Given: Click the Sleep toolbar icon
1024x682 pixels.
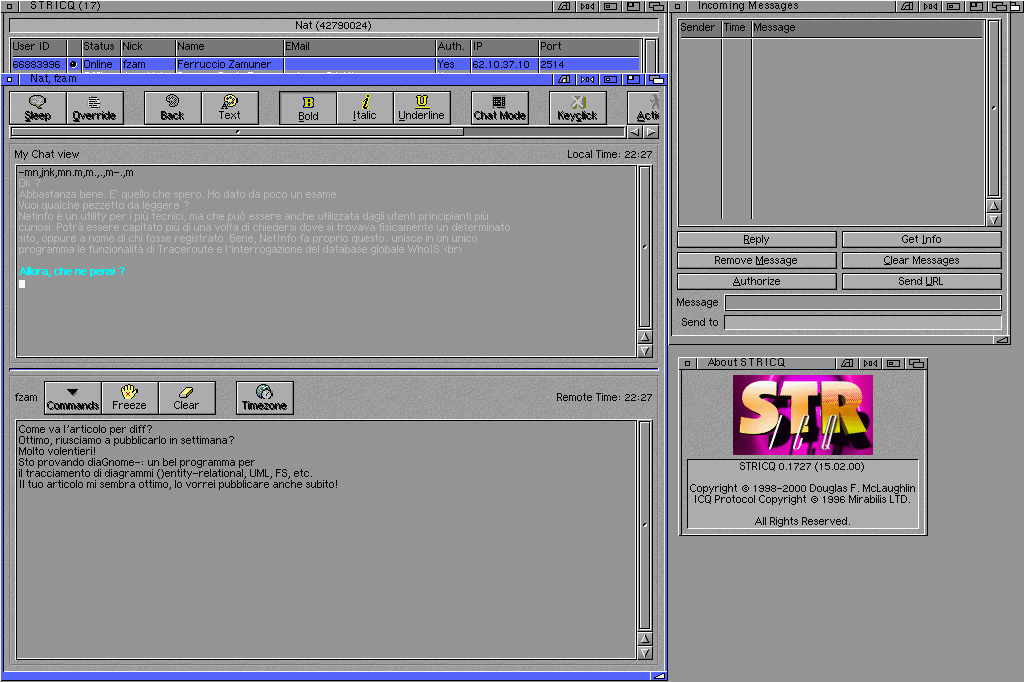Looking at the screenshot, I should 38,107.
